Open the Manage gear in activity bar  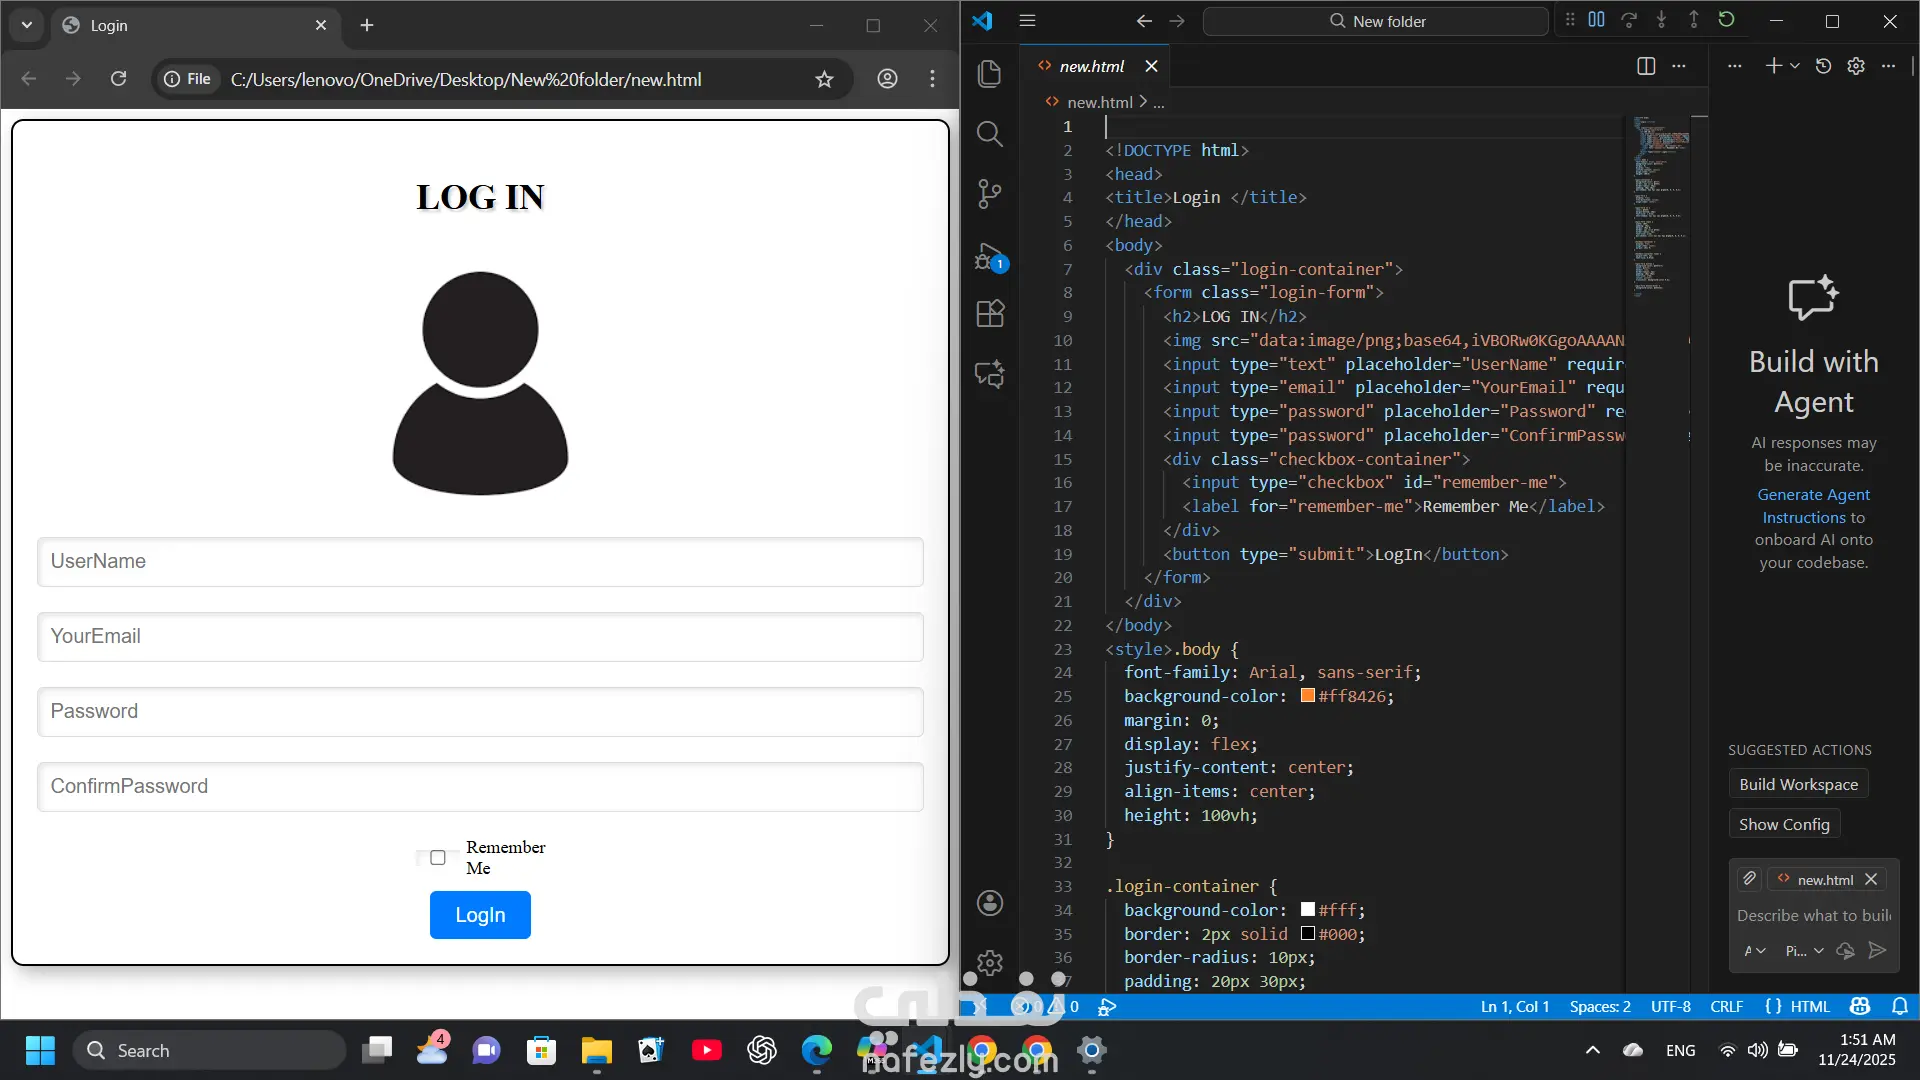989,962
